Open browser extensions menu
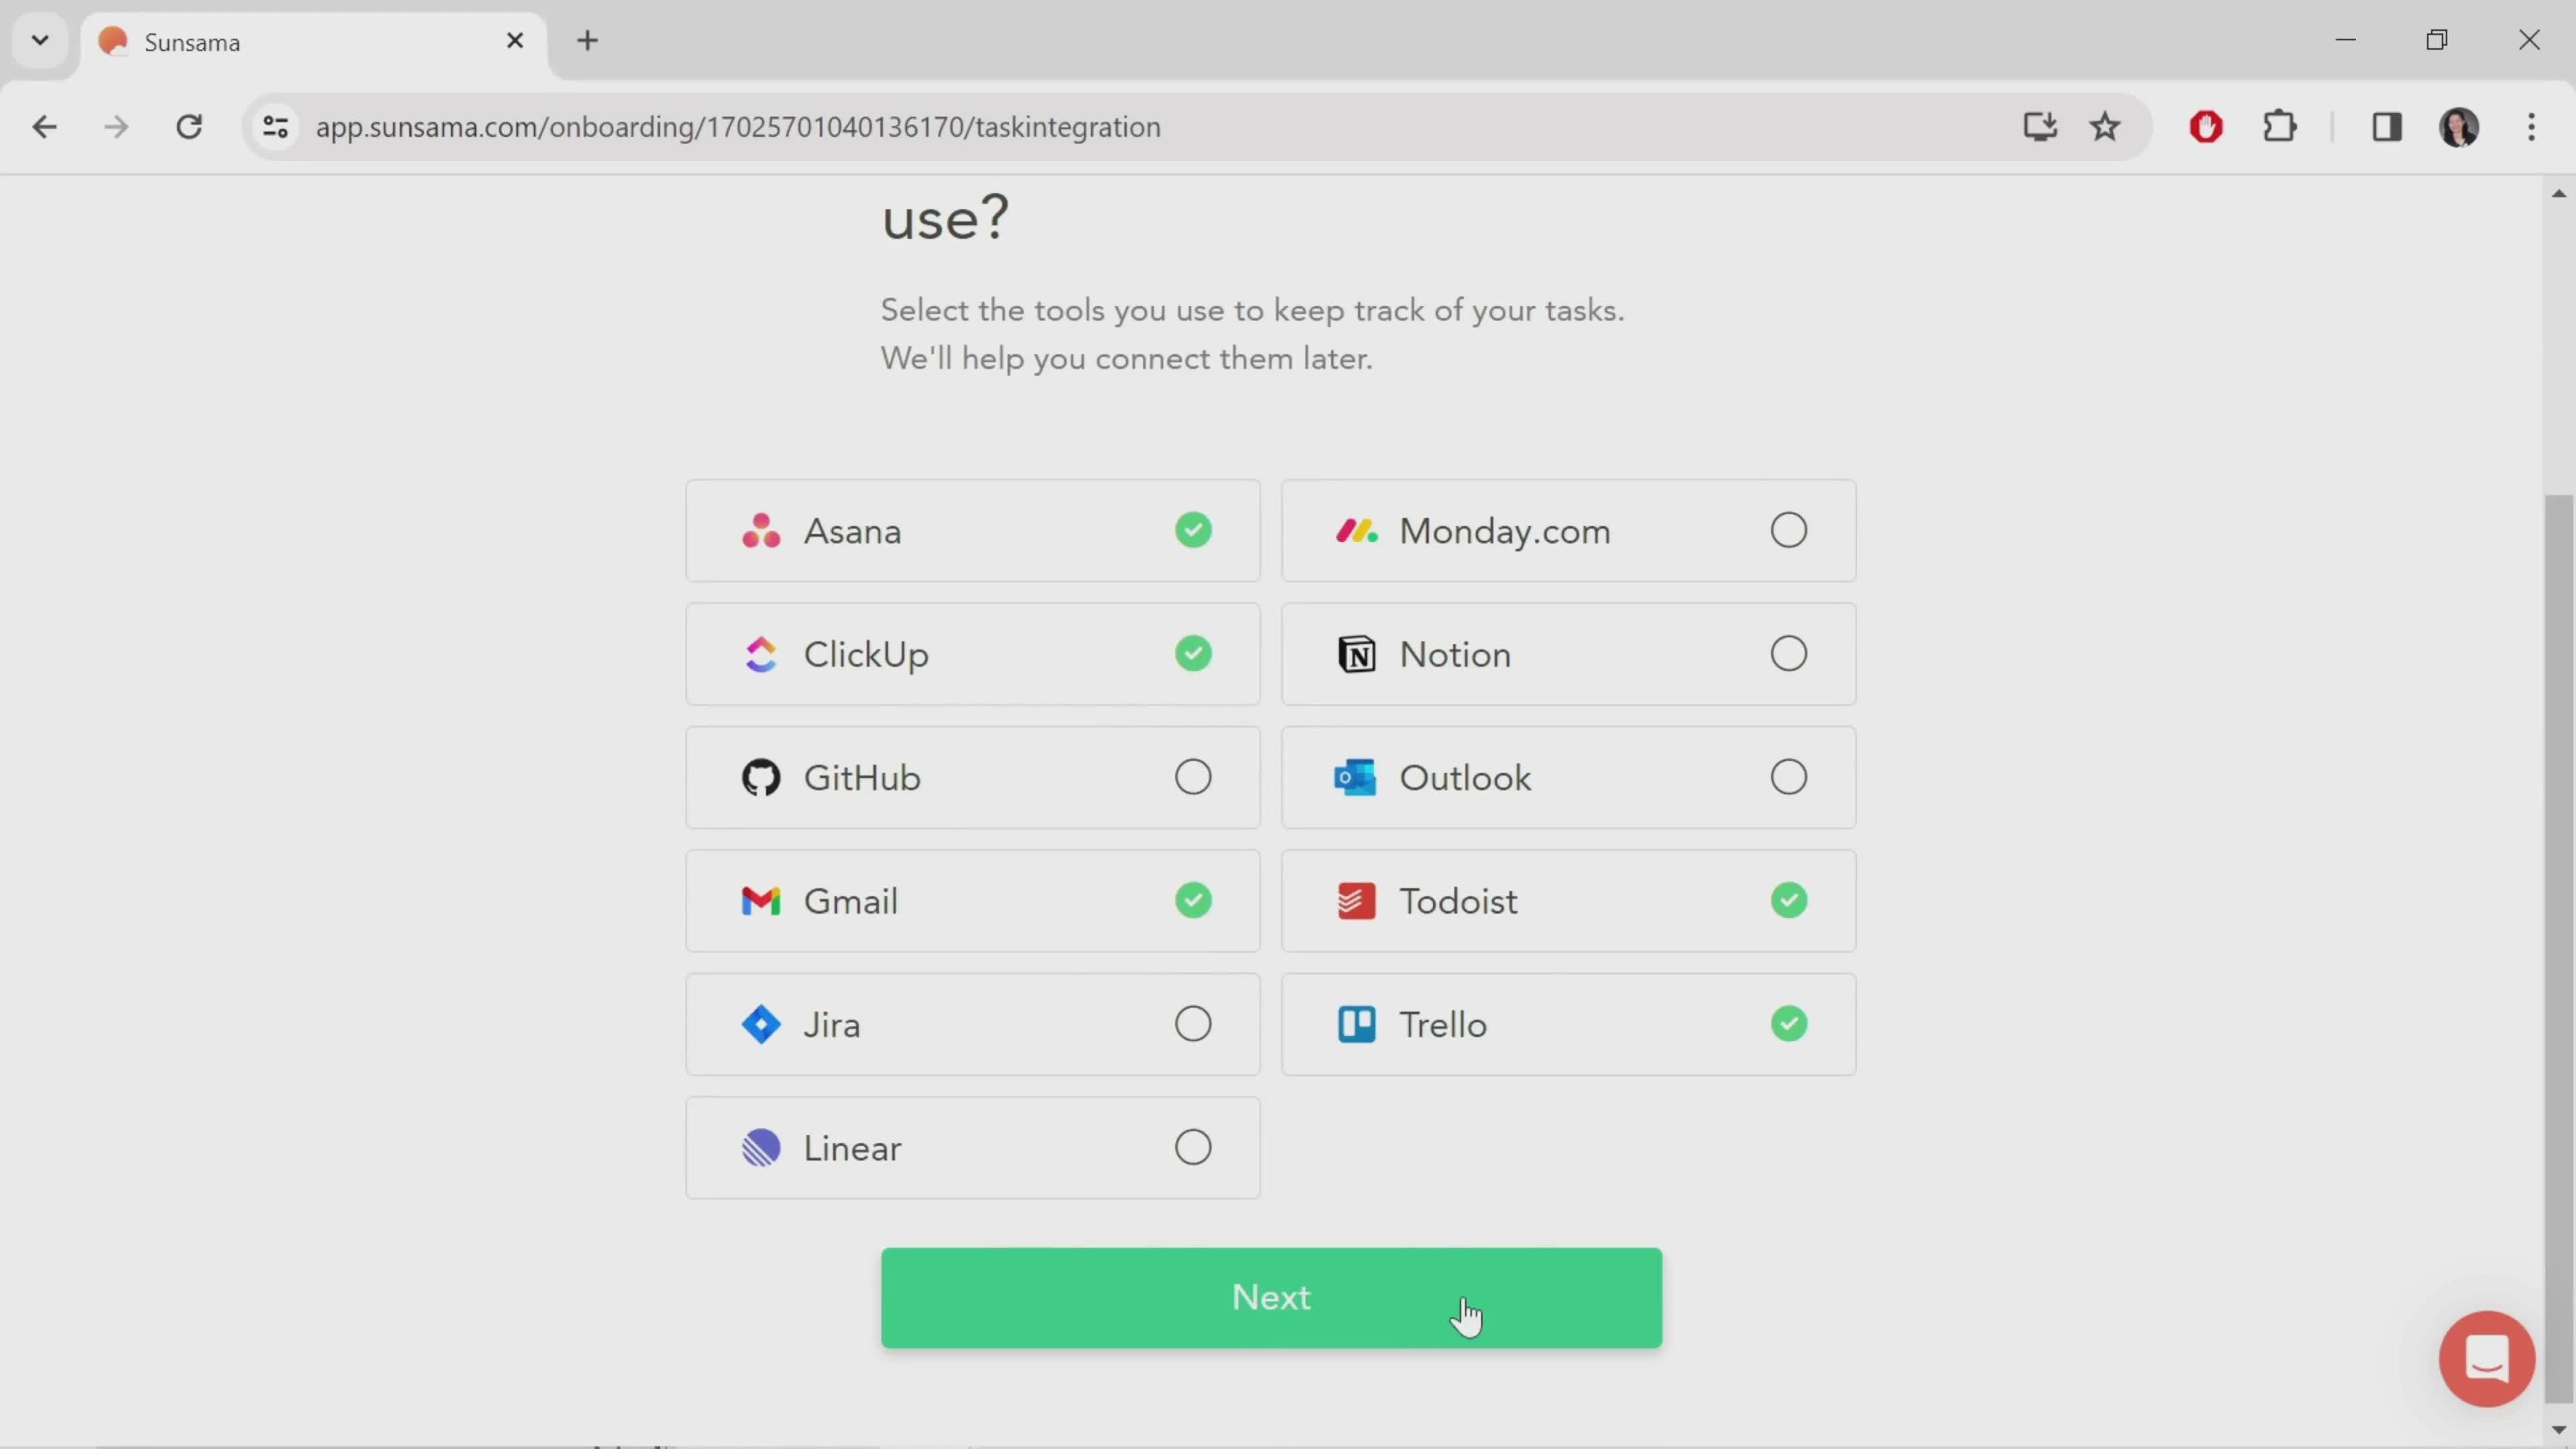This screenshot has height=1449, width=2576. (x=2282, y=125)
